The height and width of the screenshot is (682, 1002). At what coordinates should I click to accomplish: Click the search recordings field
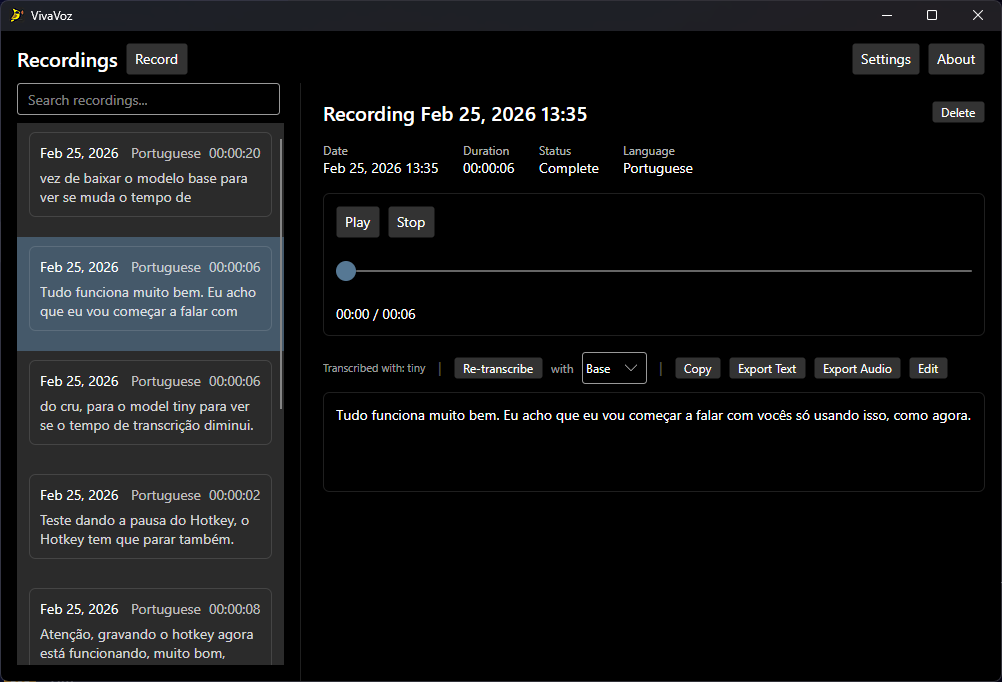148,99
